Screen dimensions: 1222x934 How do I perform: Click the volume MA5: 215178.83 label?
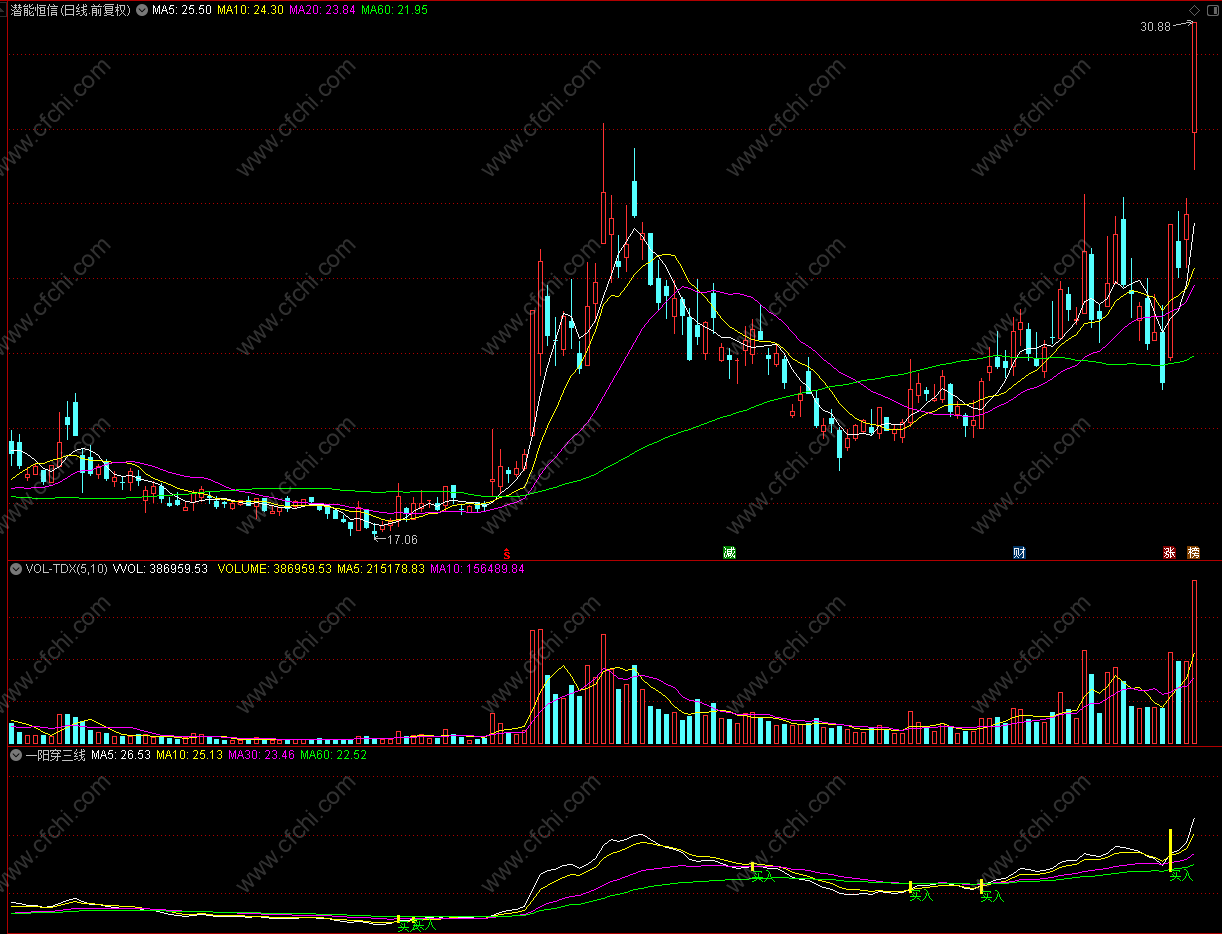click(381, 569)
